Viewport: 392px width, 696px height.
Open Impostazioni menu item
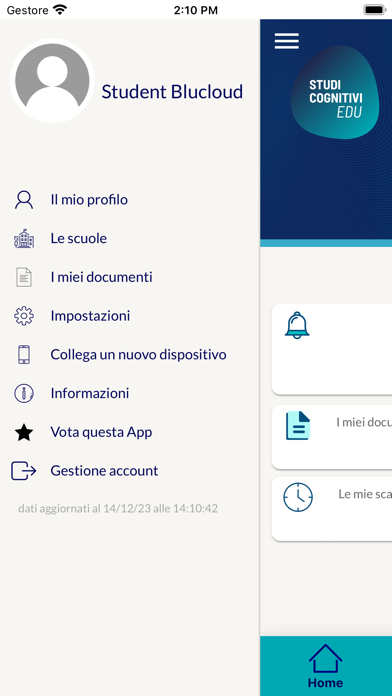[90, 316]
